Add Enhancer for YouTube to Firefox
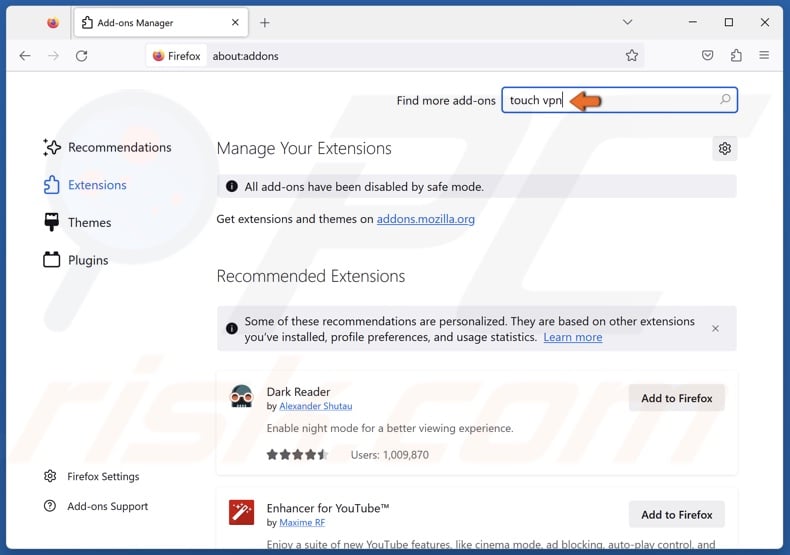 [676, 514]
